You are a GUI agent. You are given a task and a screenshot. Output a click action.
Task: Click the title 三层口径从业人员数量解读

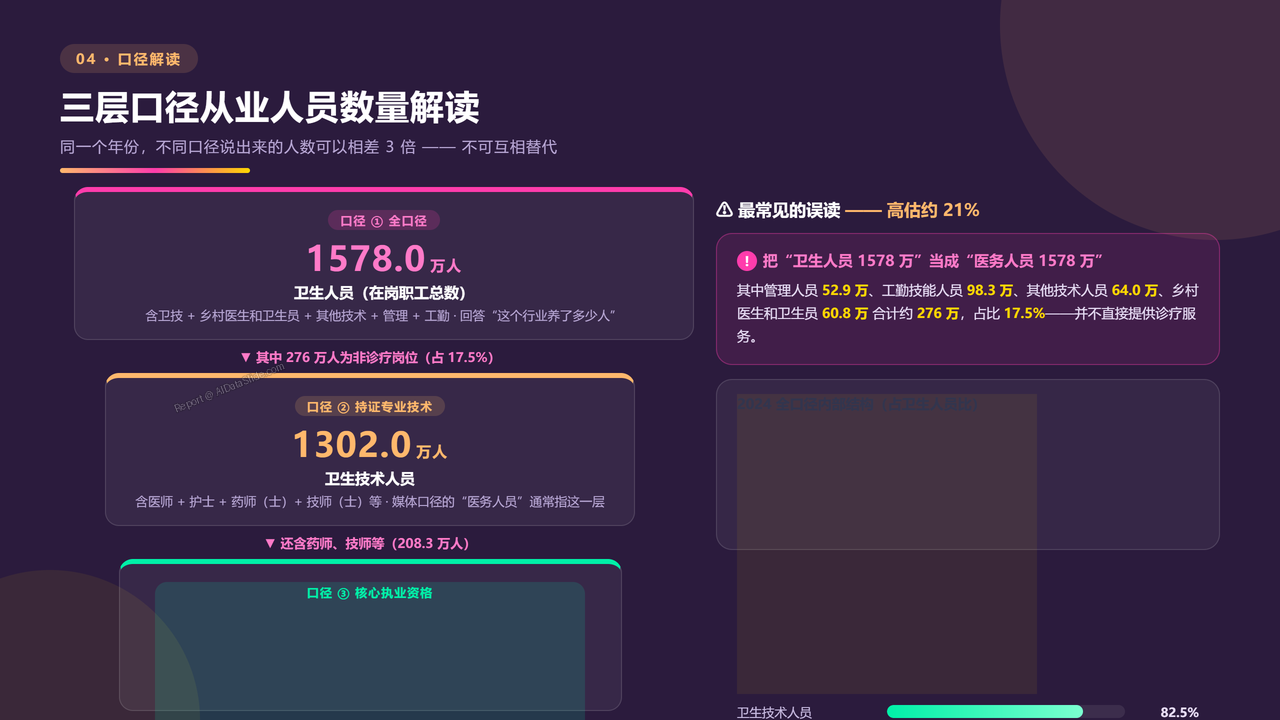pyautogui.click(x=270, y=107)
